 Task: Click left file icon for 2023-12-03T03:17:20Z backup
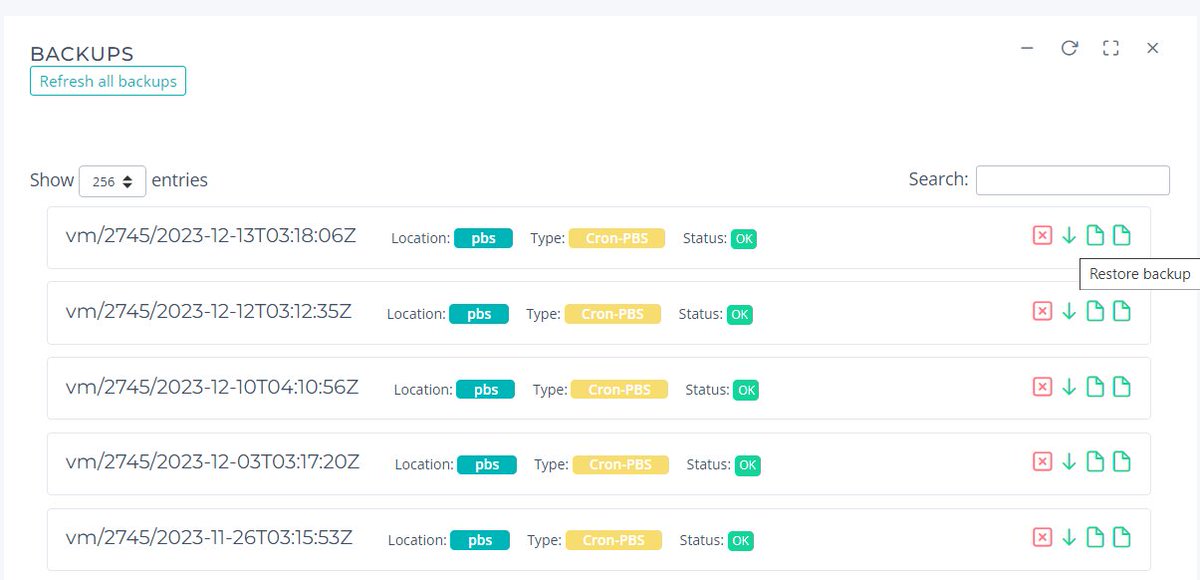pyautogui.click(x=1095, y=462)
